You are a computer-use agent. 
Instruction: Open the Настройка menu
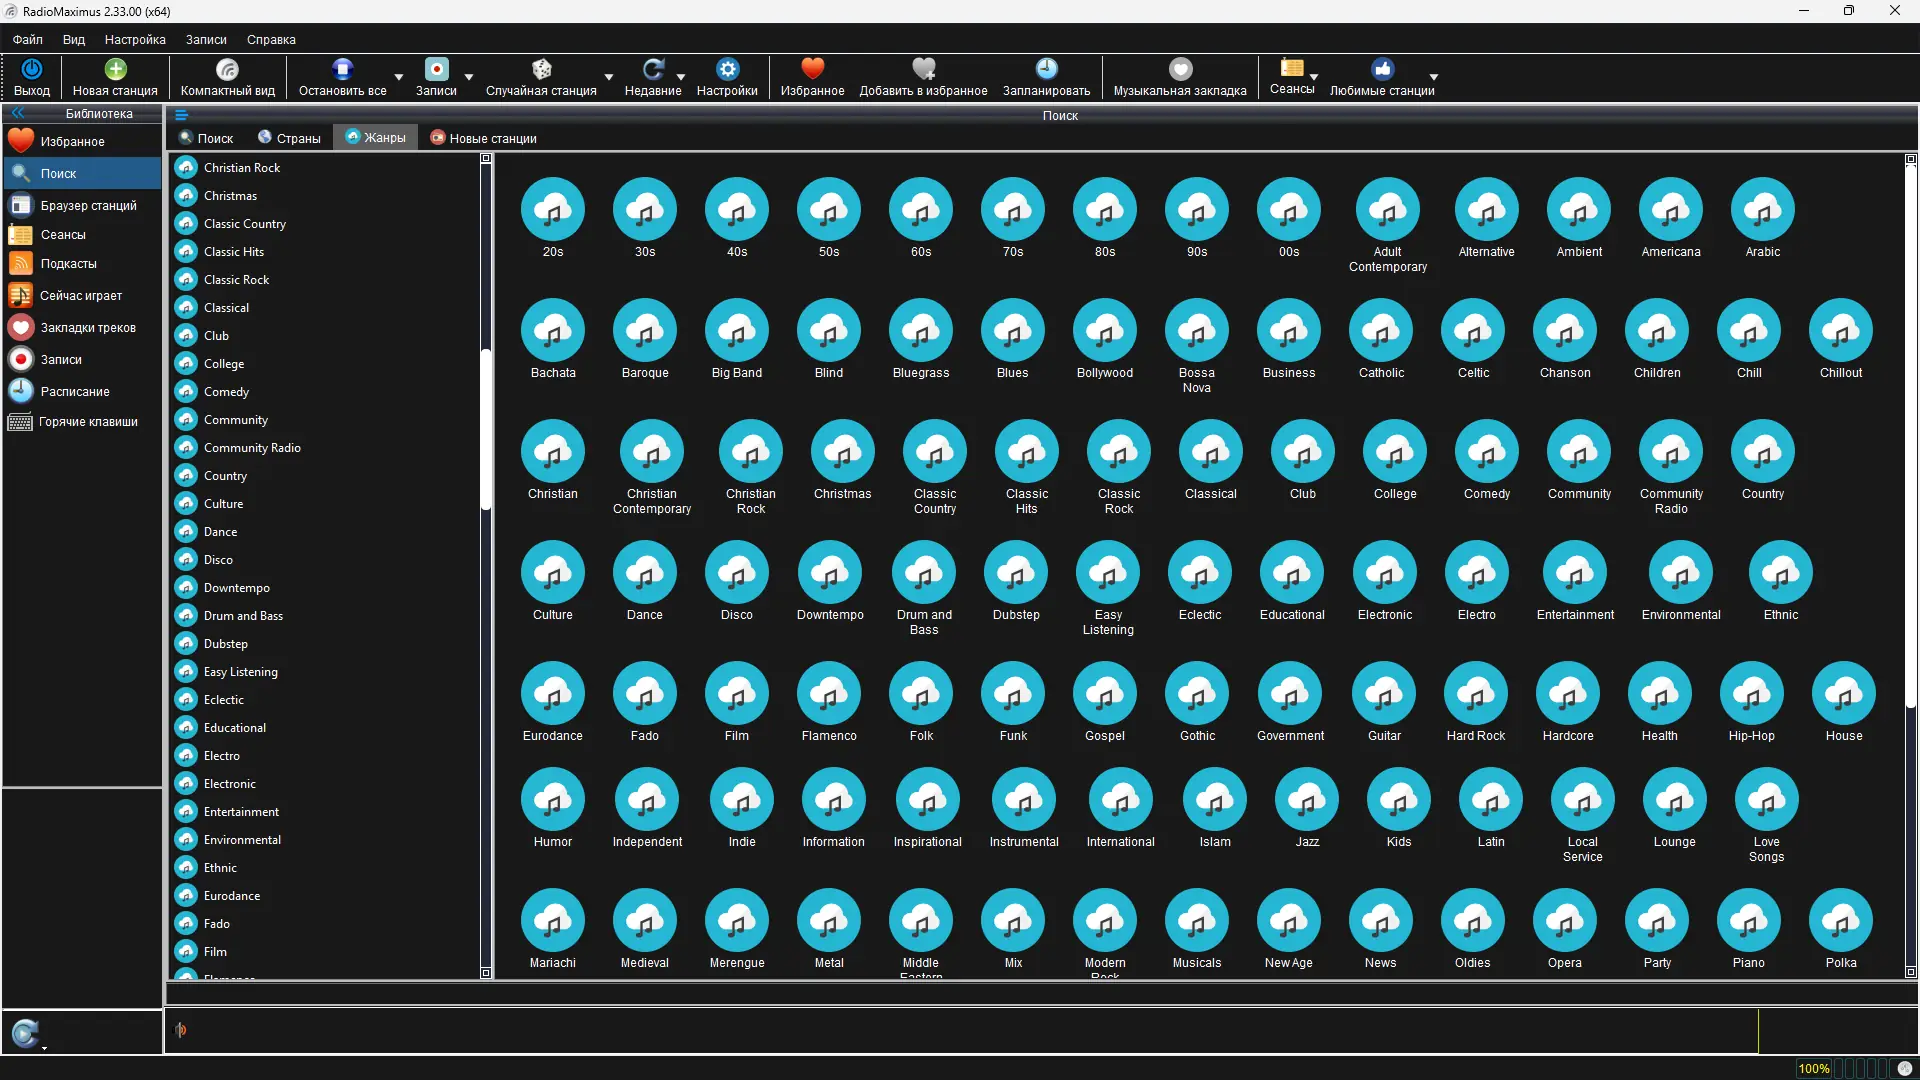click(135, 40)
